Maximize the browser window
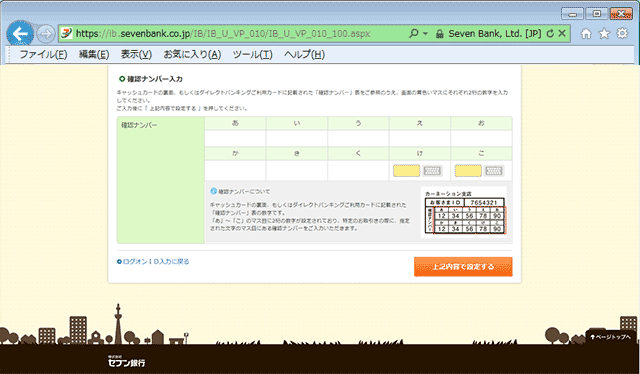 click(597, 14)
